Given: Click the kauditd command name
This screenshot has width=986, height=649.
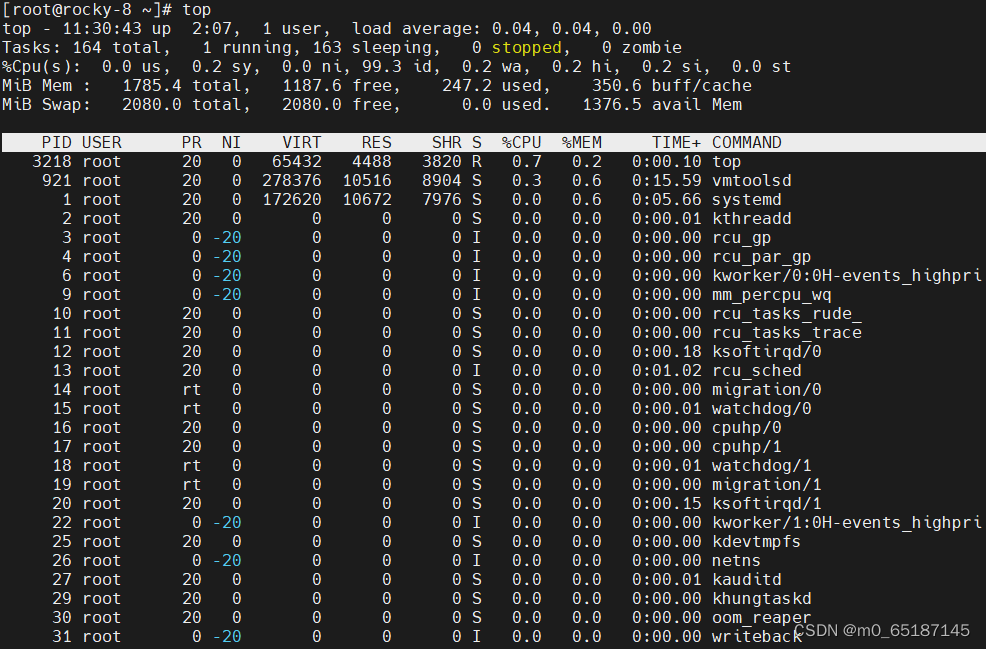Looking at the screenshot, I should (x=746, y=579).
